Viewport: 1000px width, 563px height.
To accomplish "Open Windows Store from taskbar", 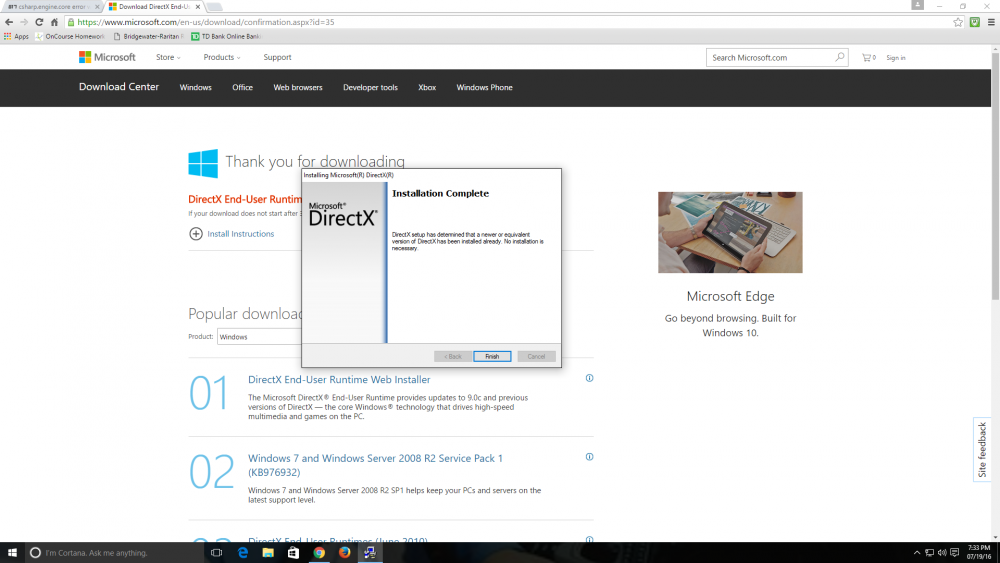I will tap(293, 553).
